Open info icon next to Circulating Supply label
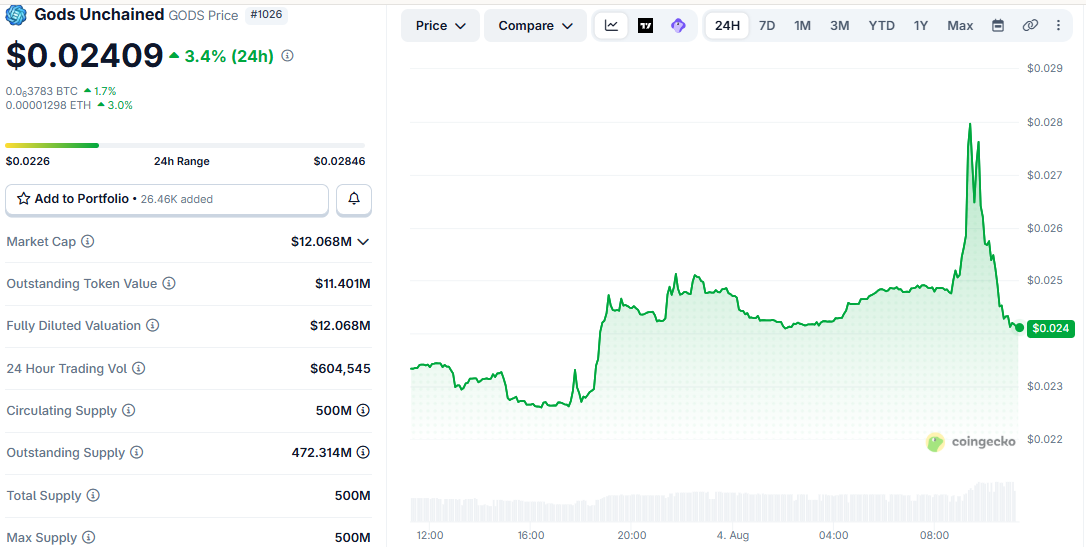 point(129,411)
